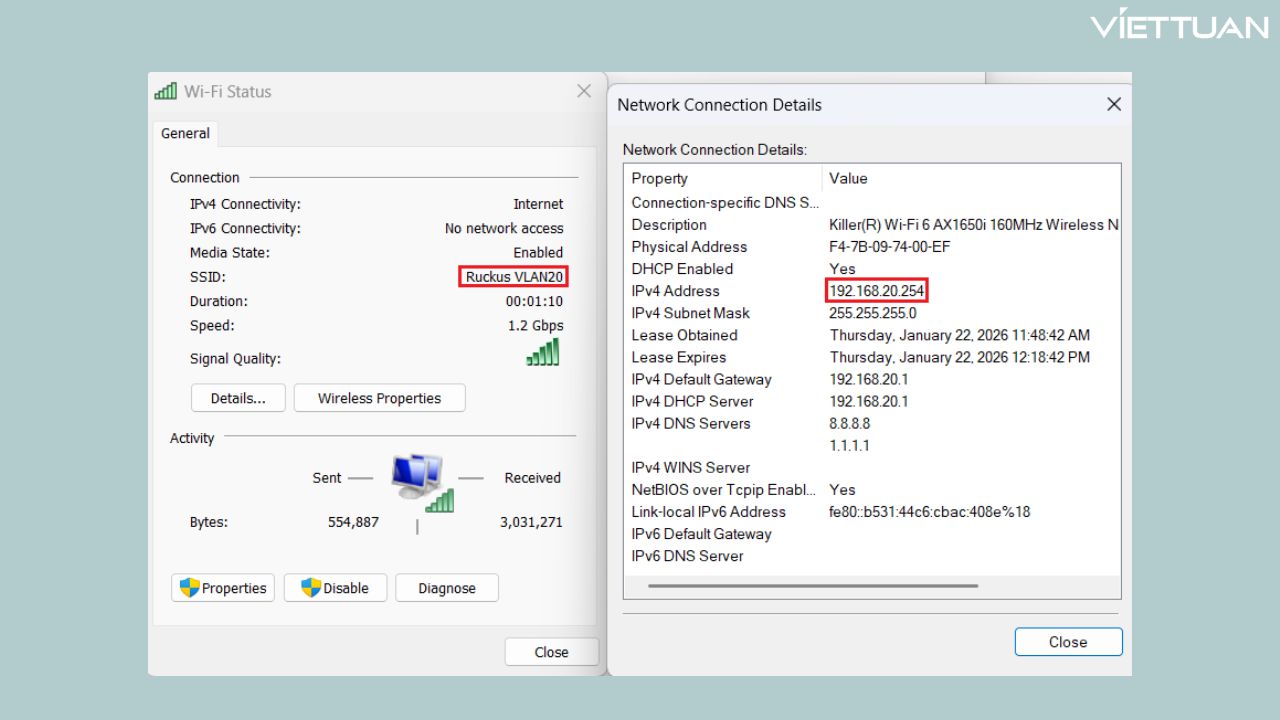Viewport: 1280px width, 720px height.
Task: Click the Wi-Fi signal icon in the title bar
Action: click(165, 90)
